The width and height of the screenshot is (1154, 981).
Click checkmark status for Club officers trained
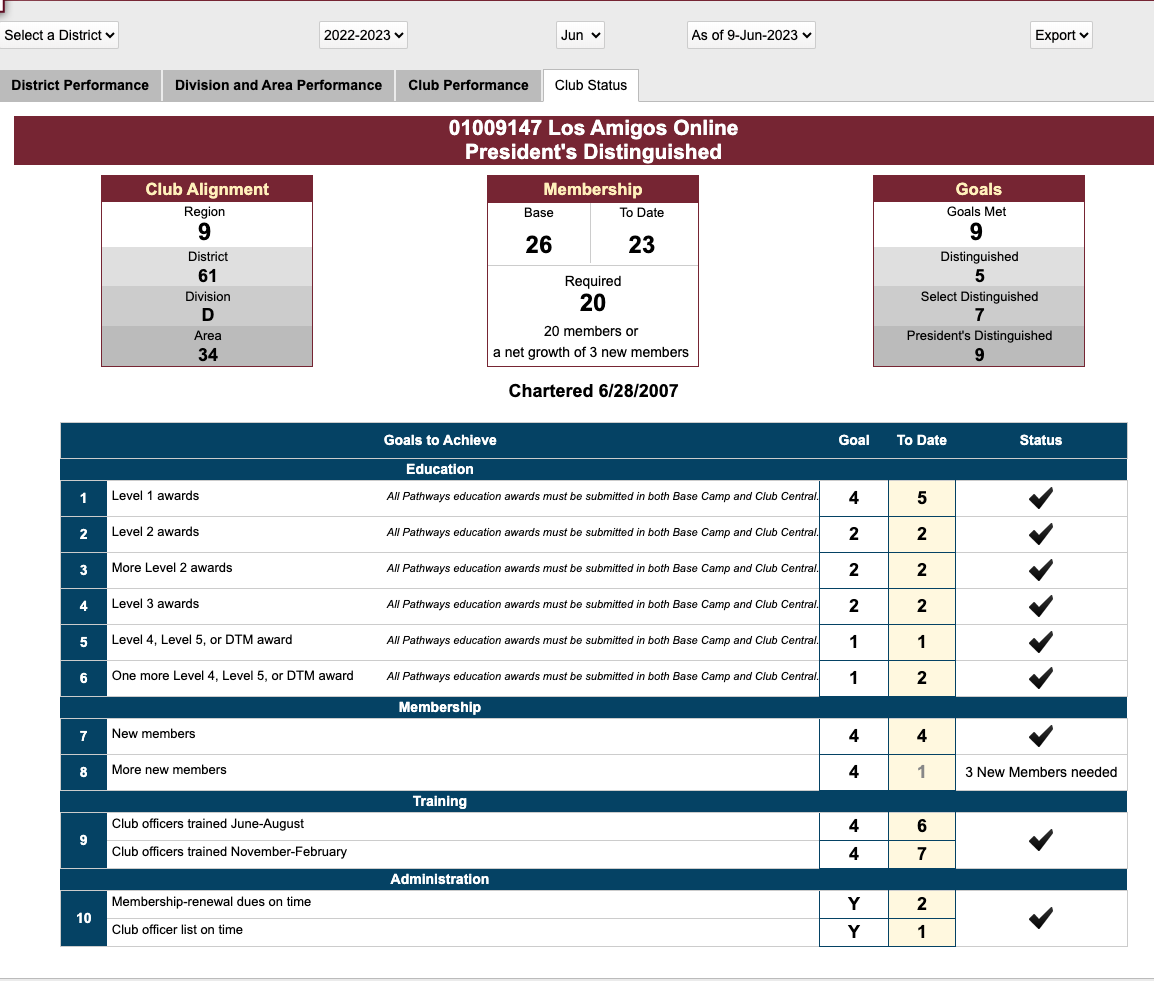tap(1041, 840)
